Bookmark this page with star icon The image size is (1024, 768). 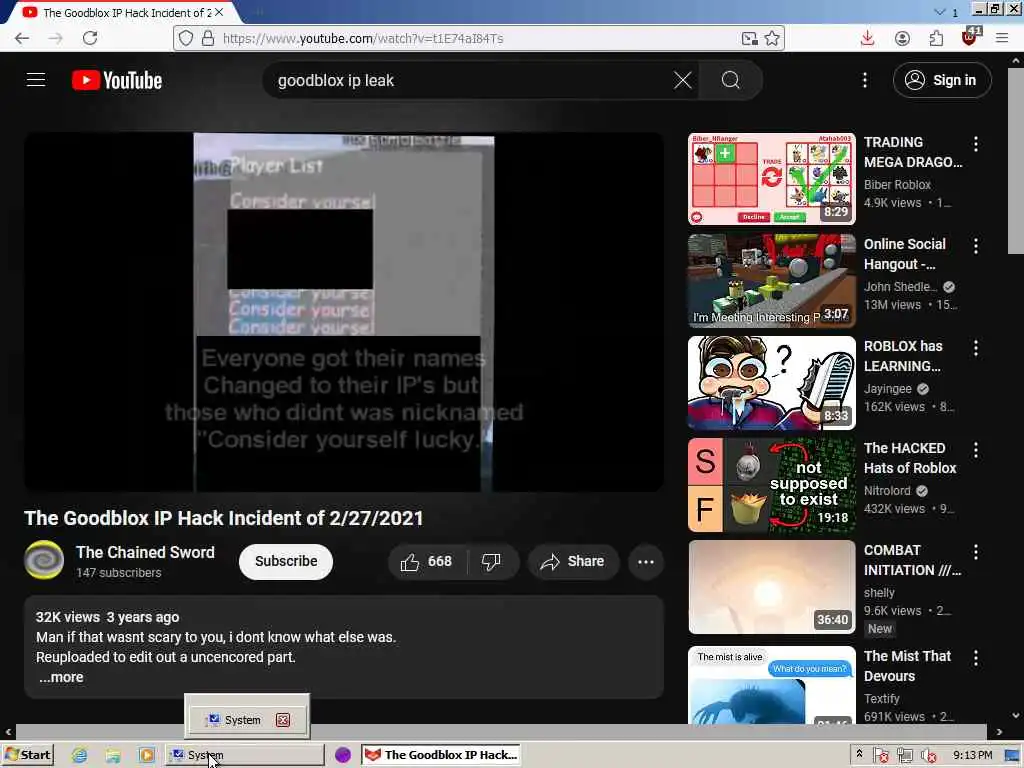click(x=772, y=39)
